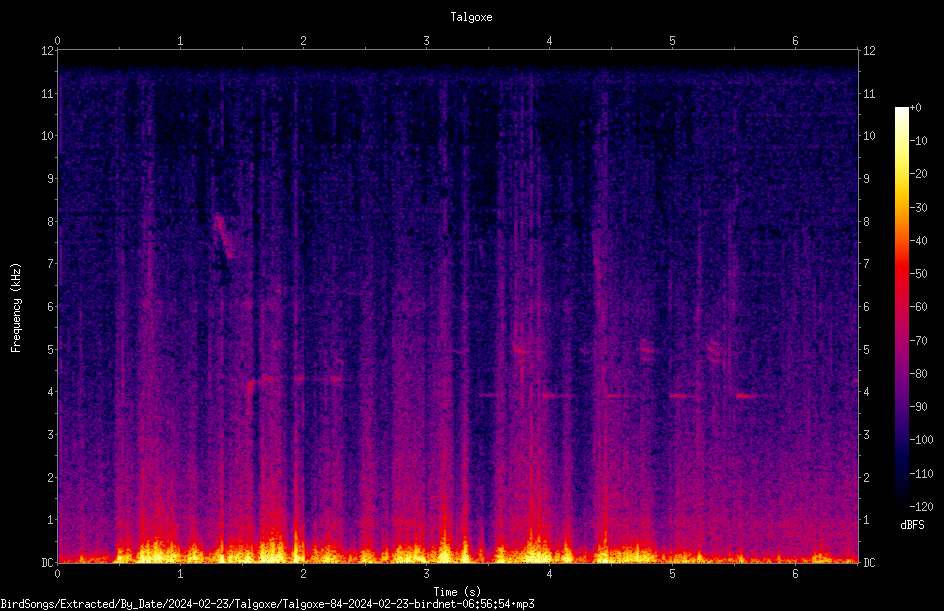This screenshot has height=611, width=944.
Task: Click the 3 second mark on bottom axis
Action: tap(426, 574)
